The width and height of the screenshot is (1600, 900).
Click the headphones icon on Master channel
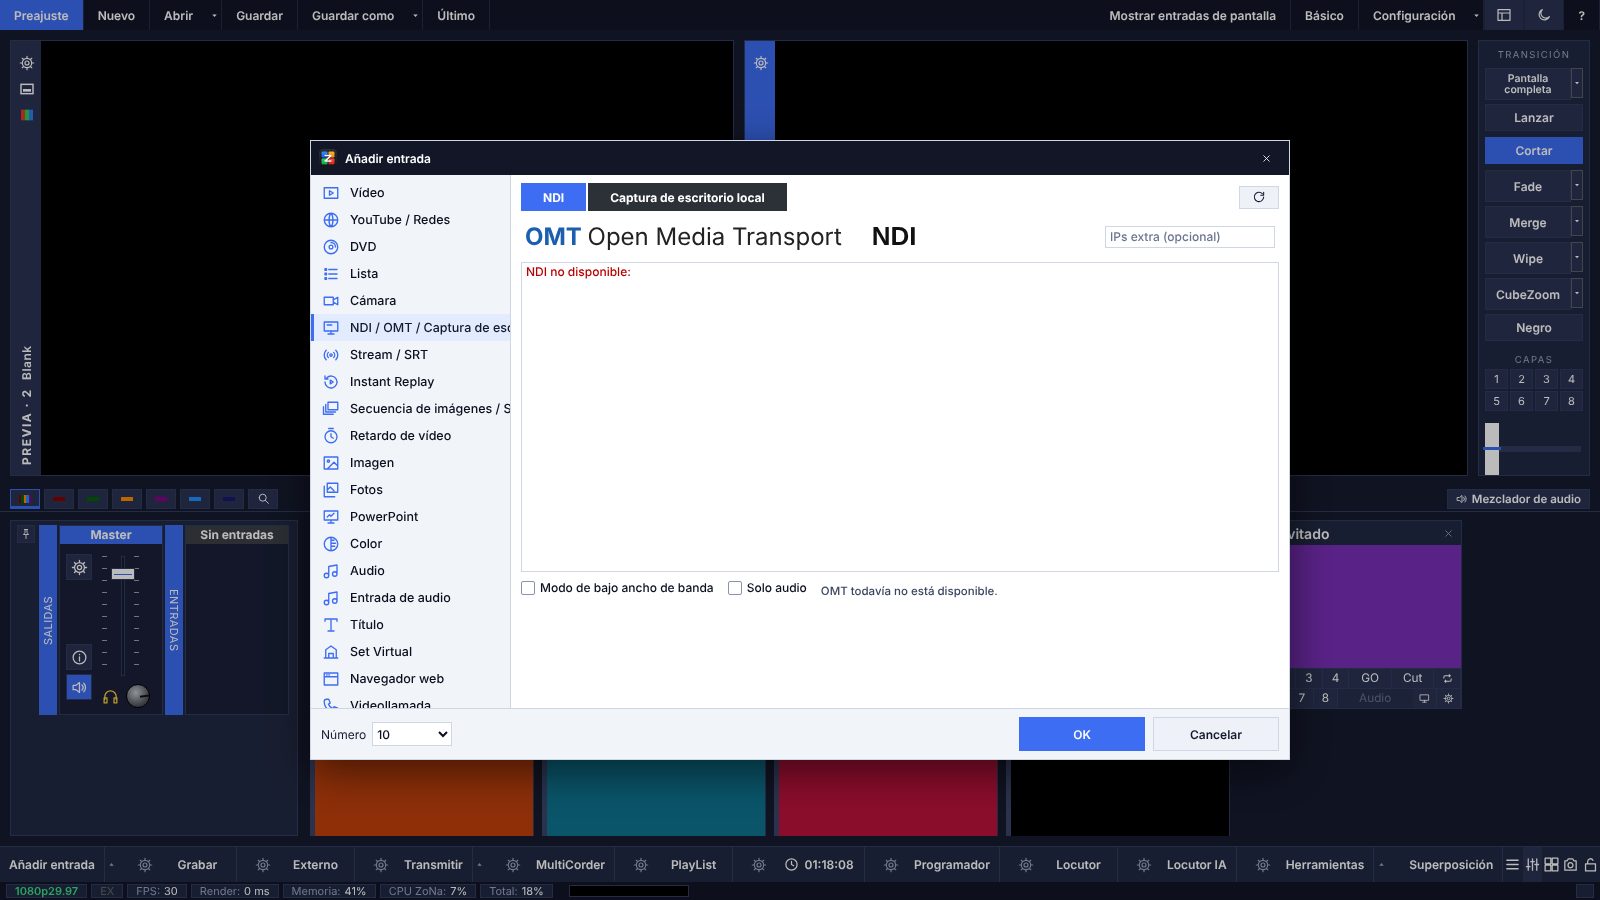pos(111,697)
